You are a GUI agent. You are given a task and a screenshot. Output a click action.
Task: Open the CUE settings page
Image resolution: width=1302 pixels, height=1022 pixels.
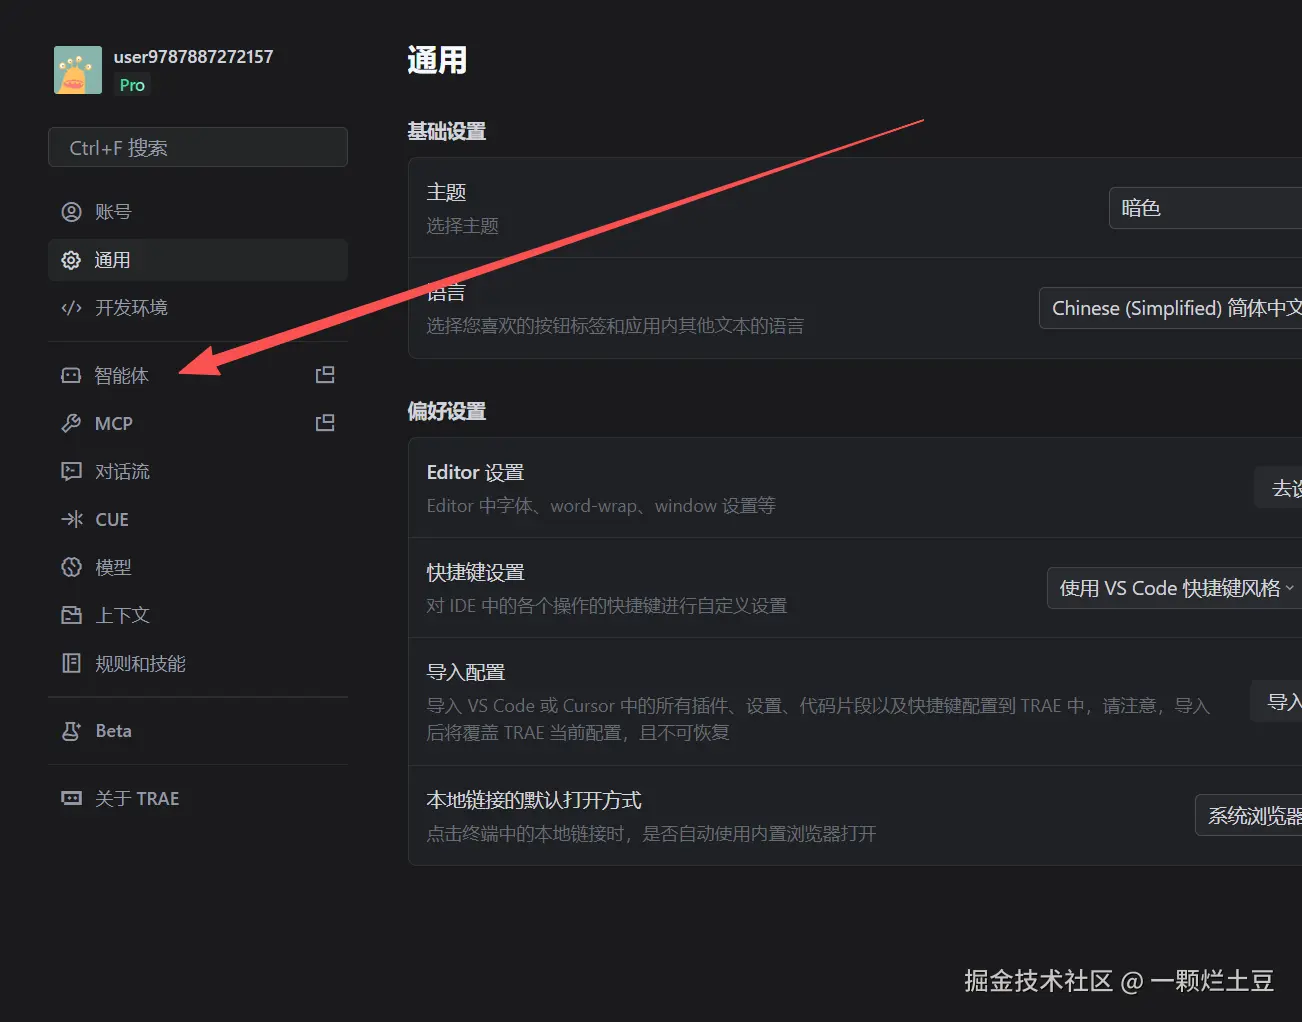coord(198,520)
